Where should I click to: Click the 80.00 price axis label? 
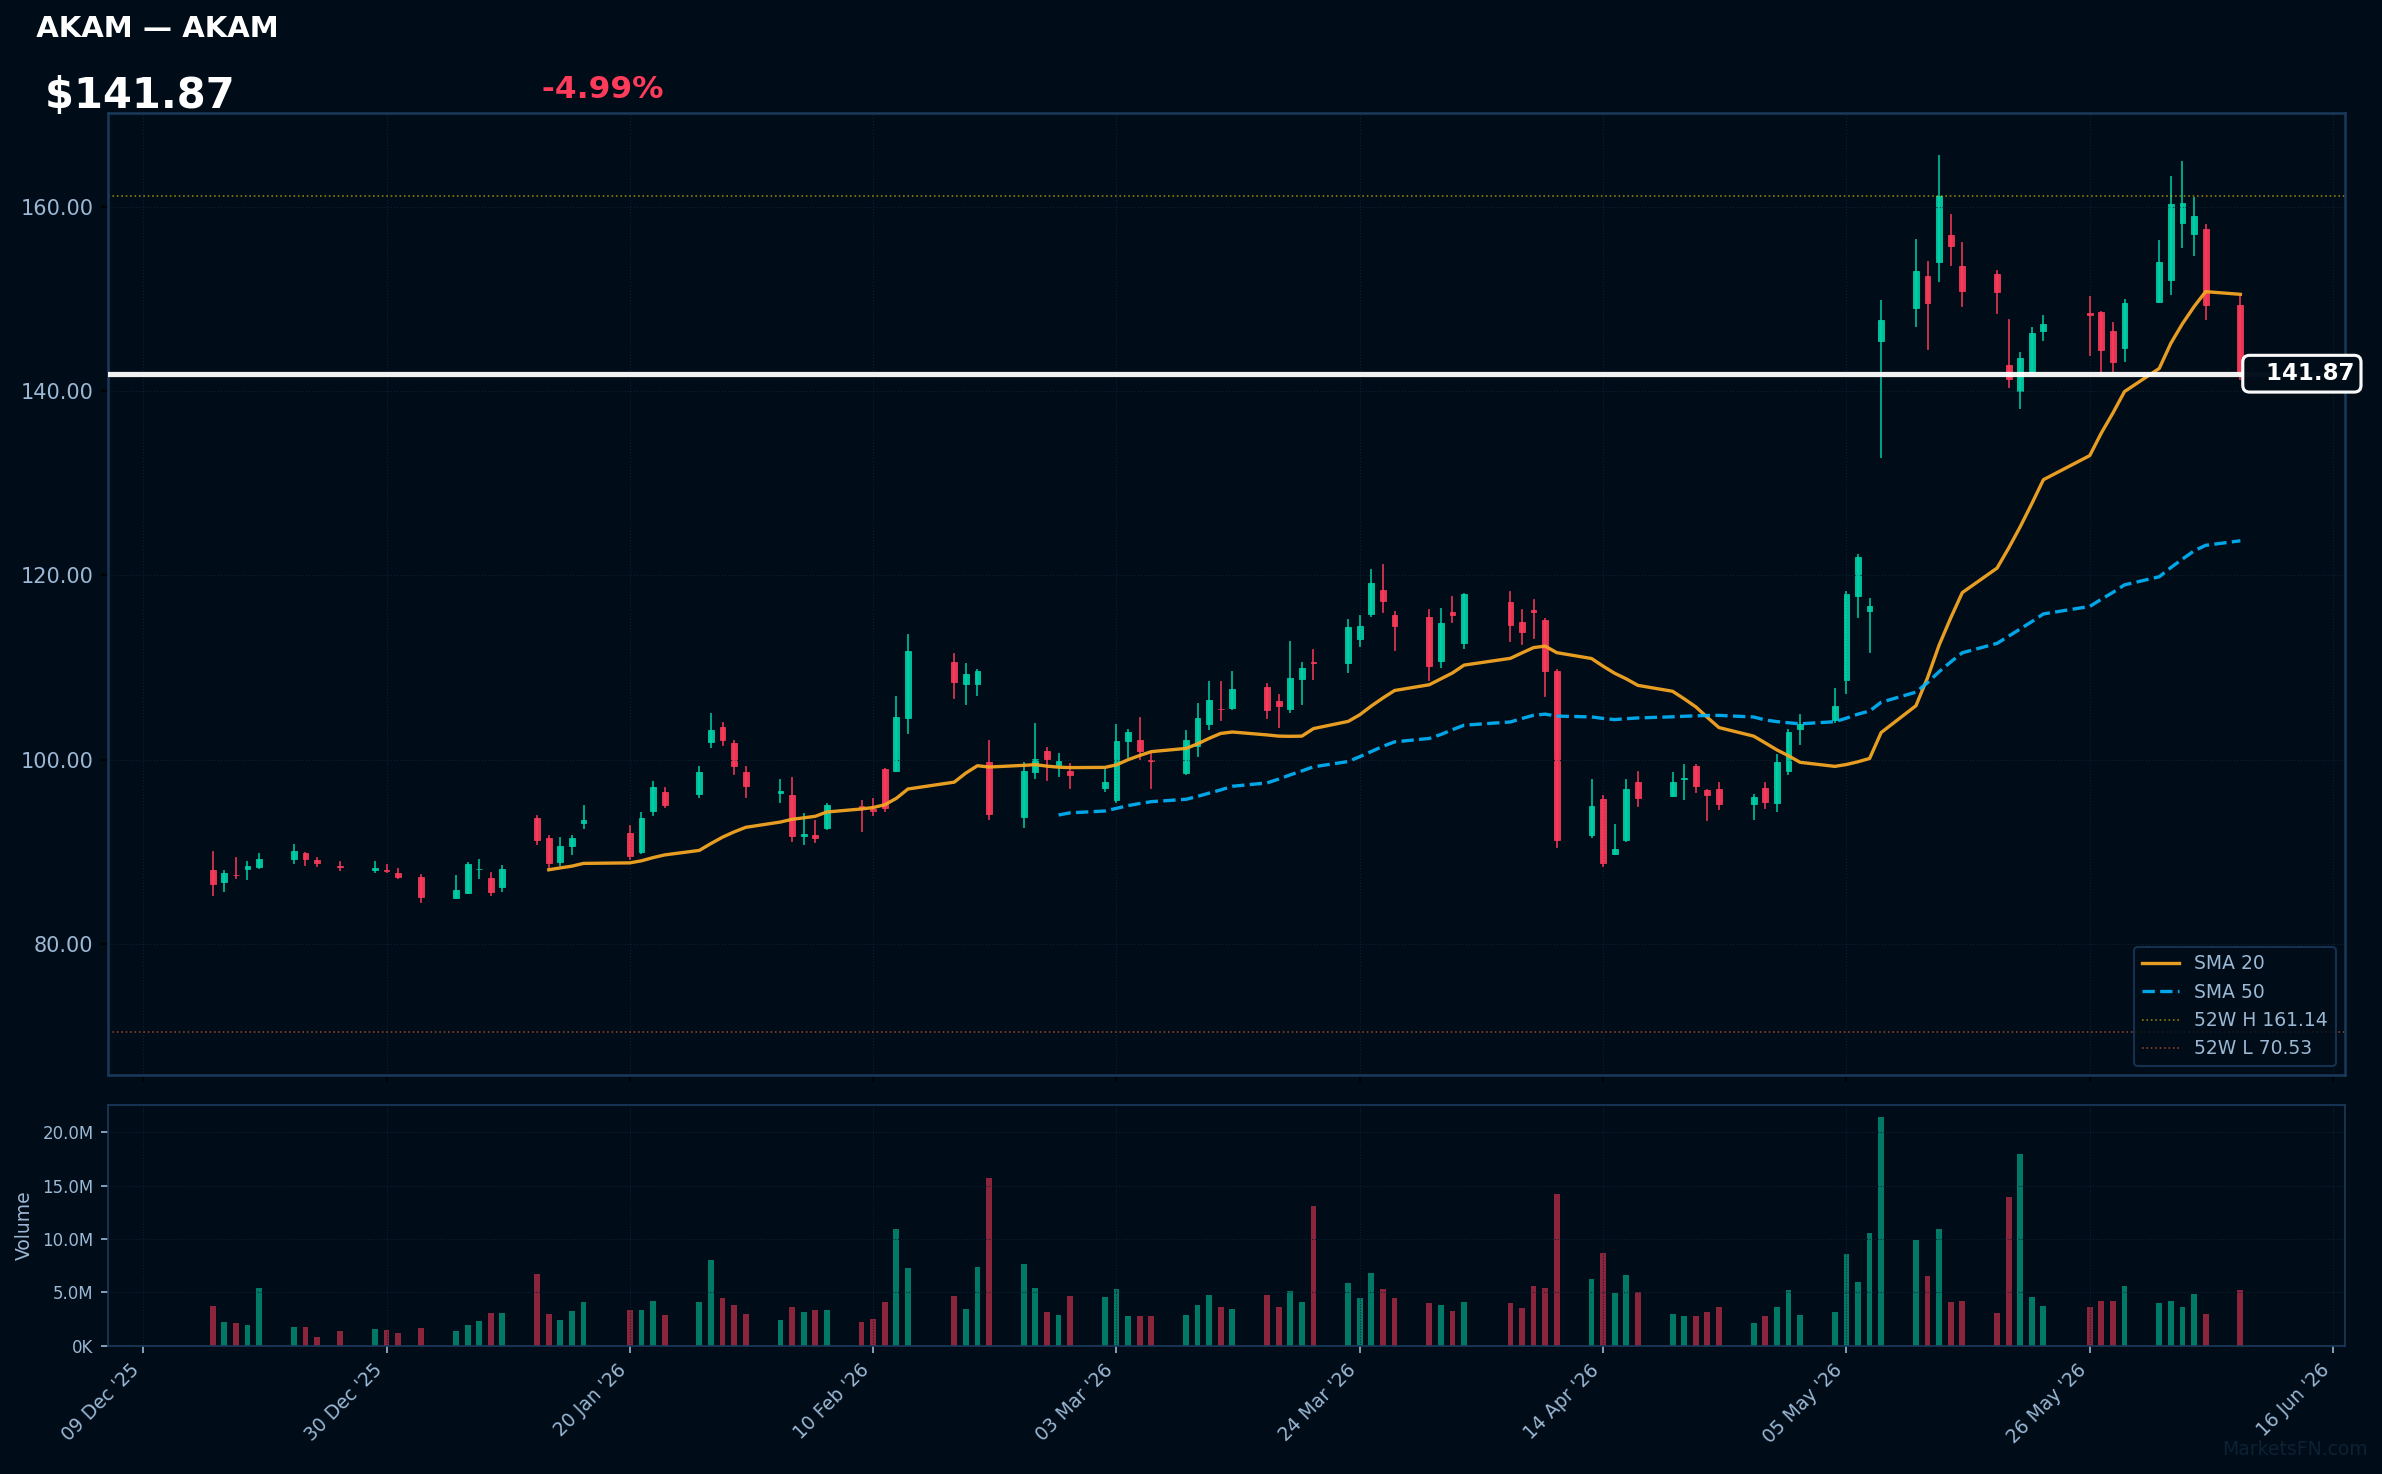tap(63, 945)
